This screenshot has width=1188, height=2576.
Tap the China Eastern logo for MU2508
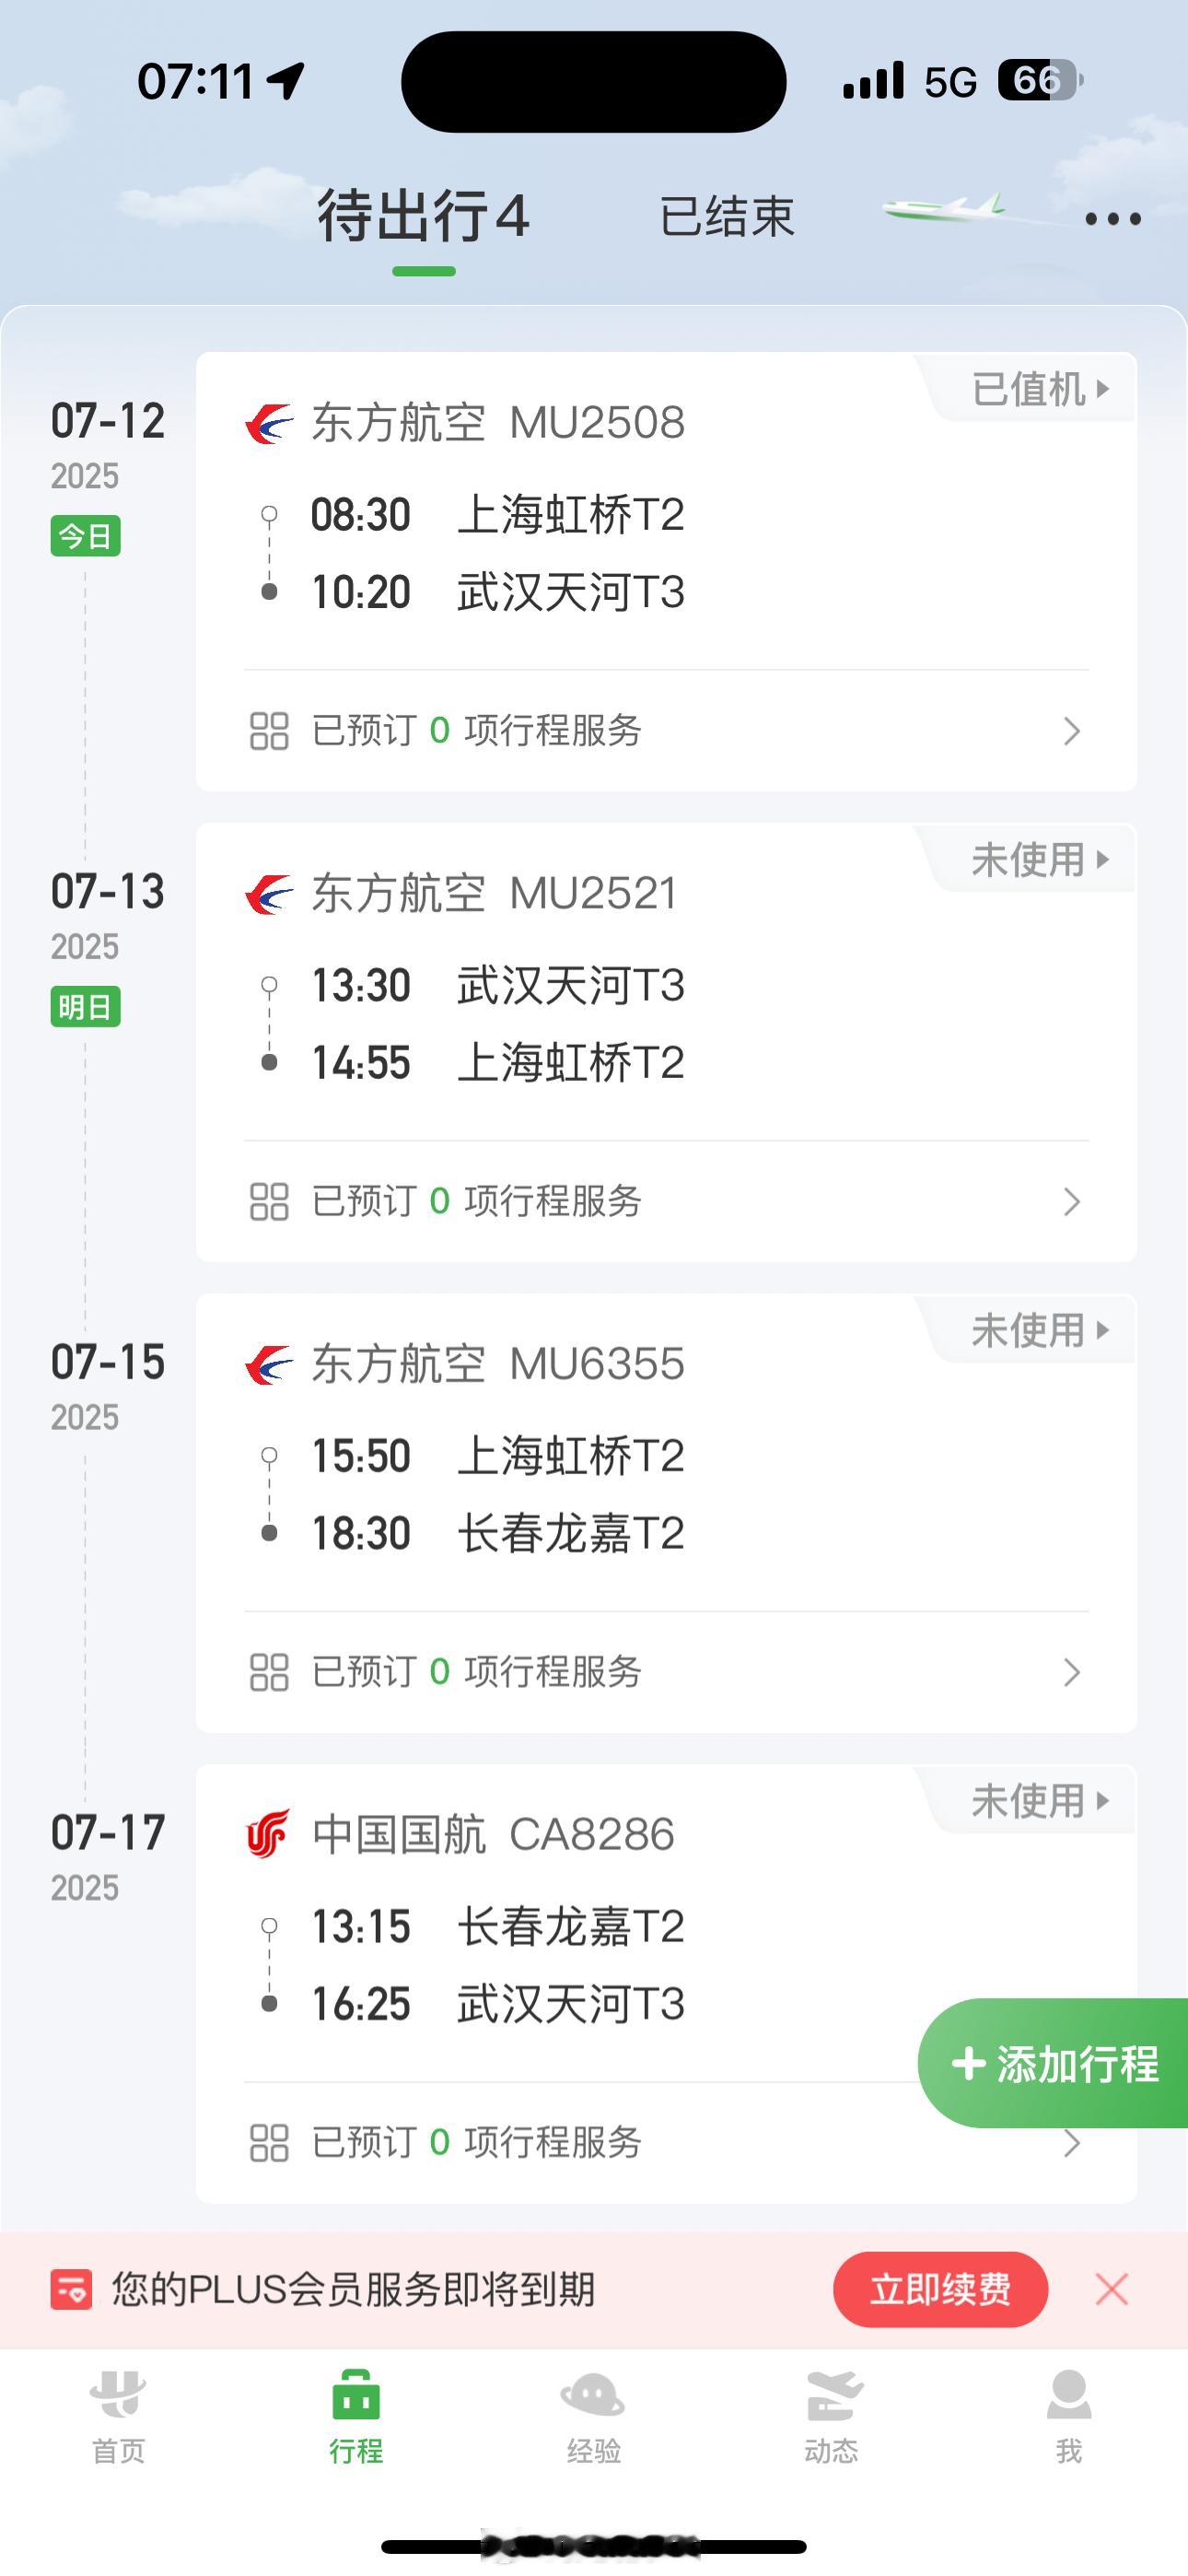tap(269, 424)
